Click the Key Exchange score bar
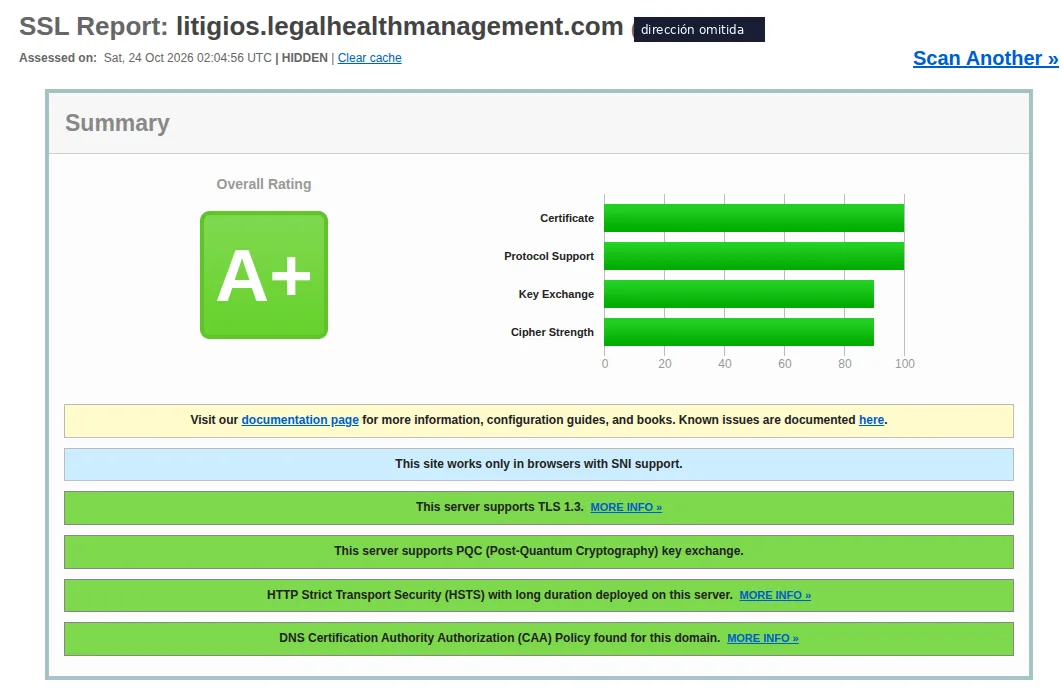Screen dimensions: 1064x692 pyautogui.click(x=739, y=294)
